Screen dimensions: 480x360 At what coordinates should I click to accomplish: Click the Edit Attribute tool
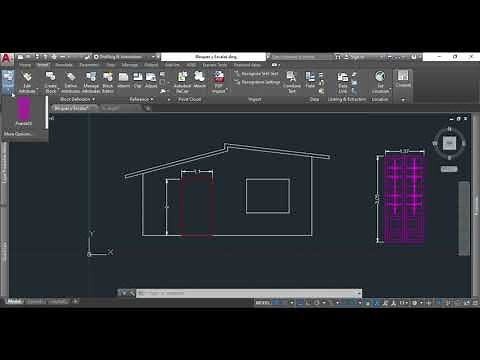click(x=27, y=83)
